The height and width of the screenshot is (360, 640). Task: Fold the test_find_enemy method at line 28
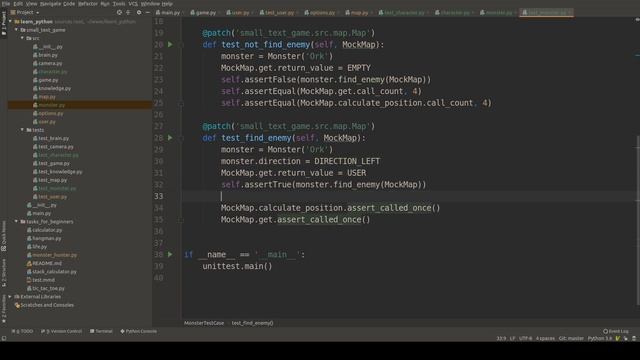click(x=180, y=138)
